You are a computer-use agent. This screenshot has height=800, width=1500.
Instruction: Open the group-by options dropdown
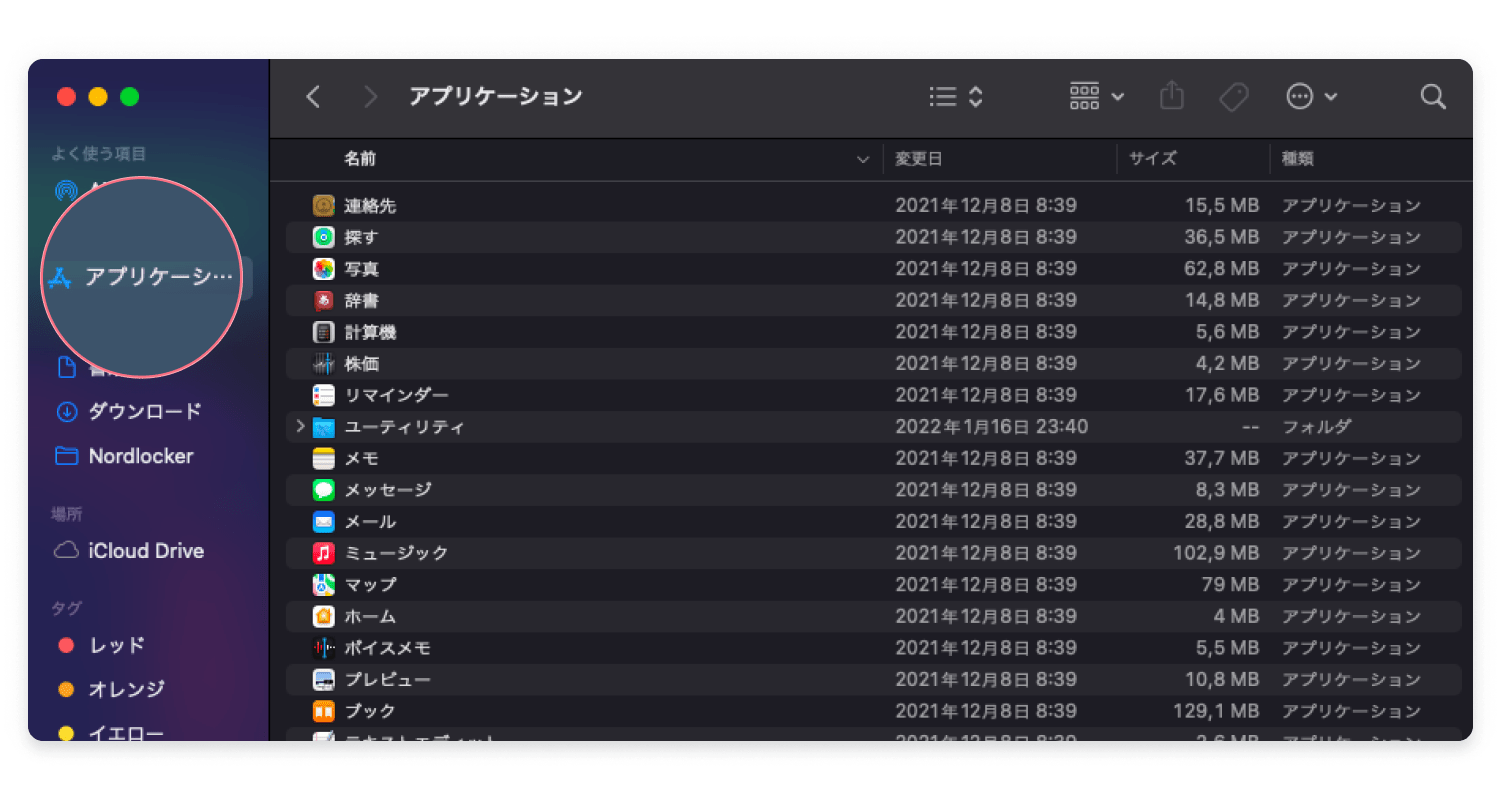tap(1097, 97)
